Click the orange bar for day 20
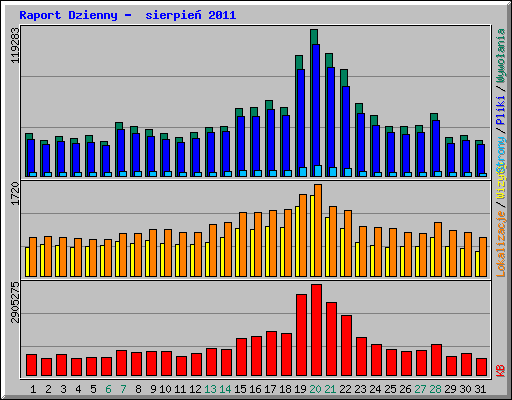512x400 pixels. (318, 230)
